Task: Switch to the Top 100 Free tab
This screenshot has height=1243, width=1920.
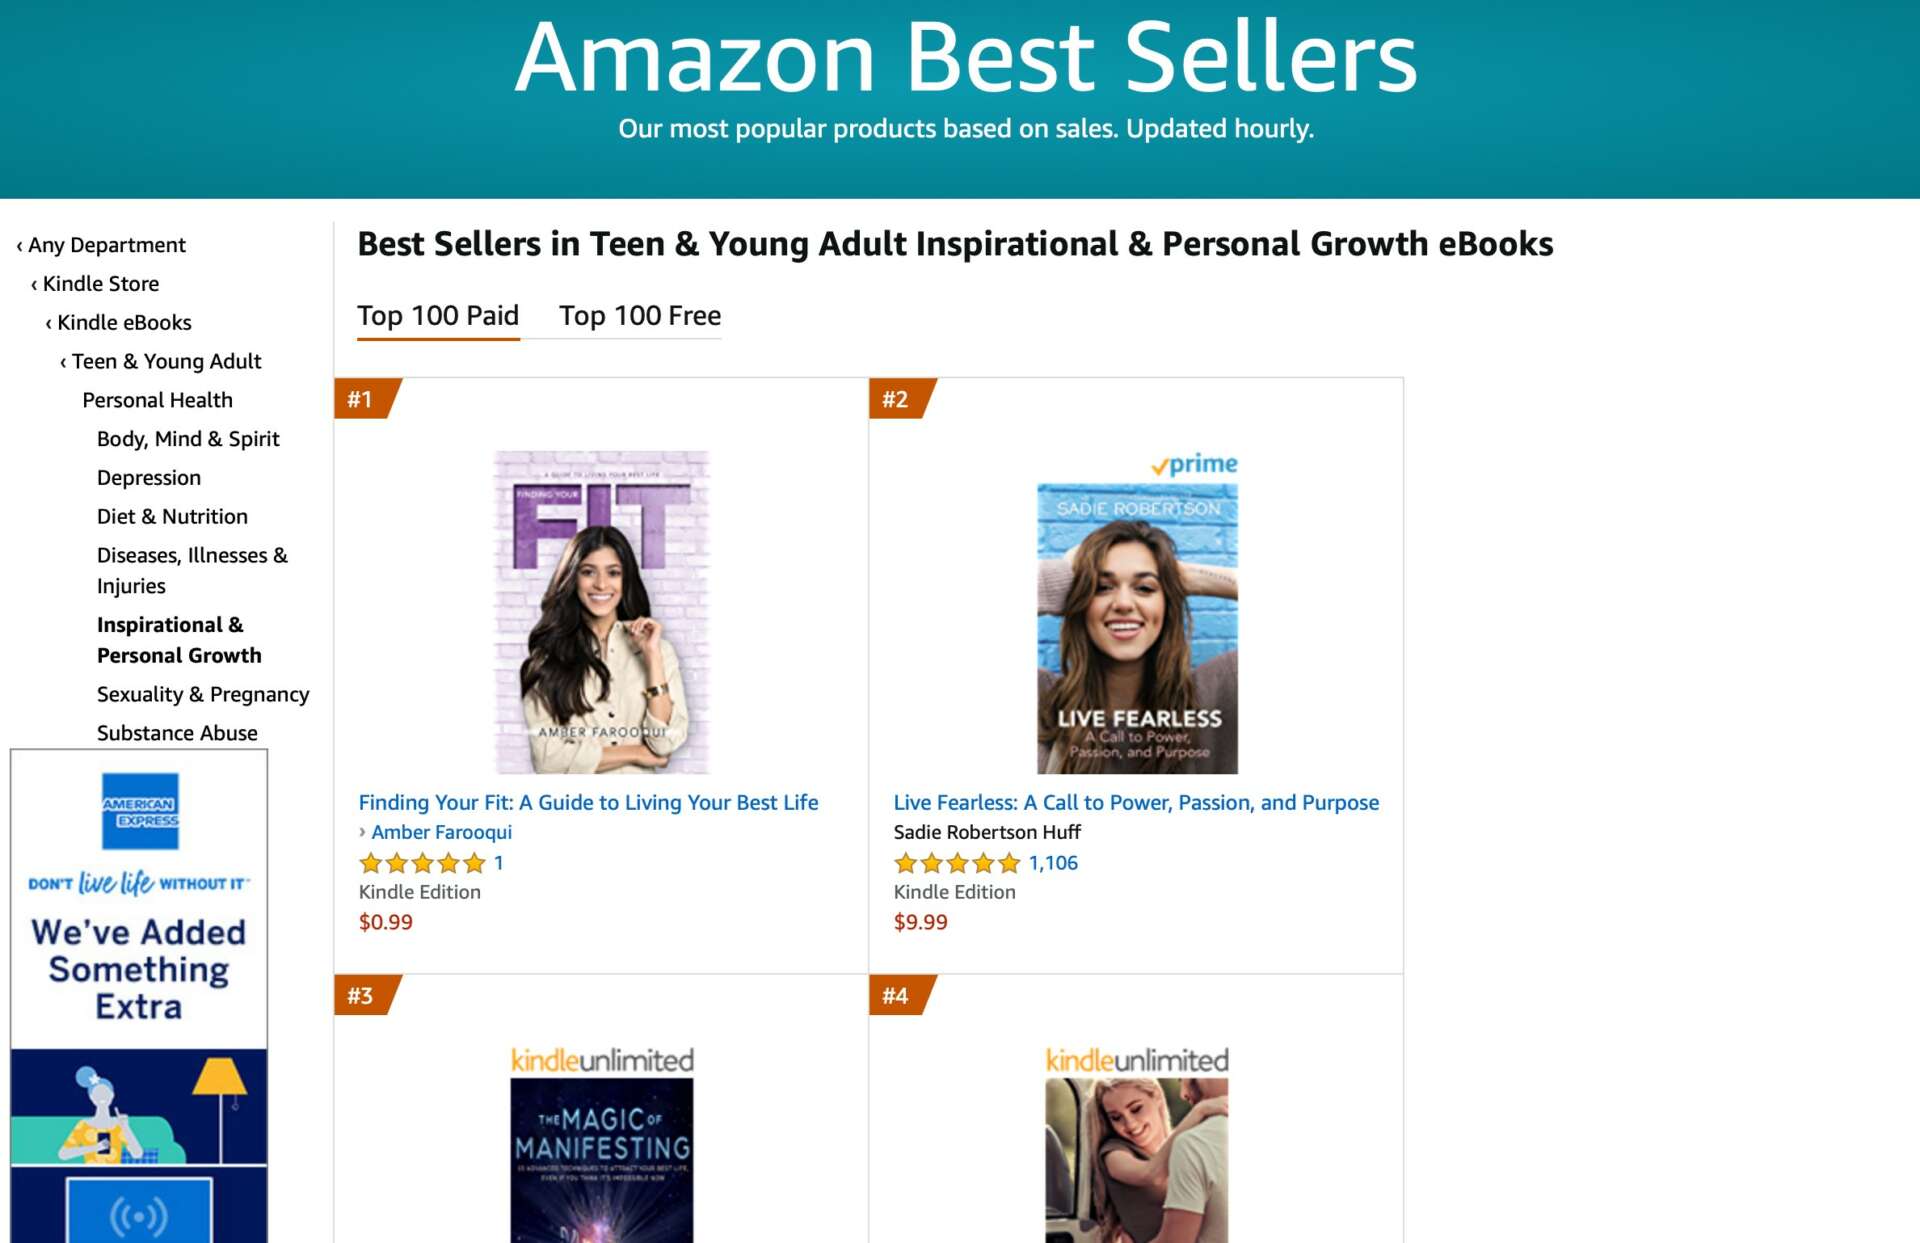Action: tap(639, 316)
